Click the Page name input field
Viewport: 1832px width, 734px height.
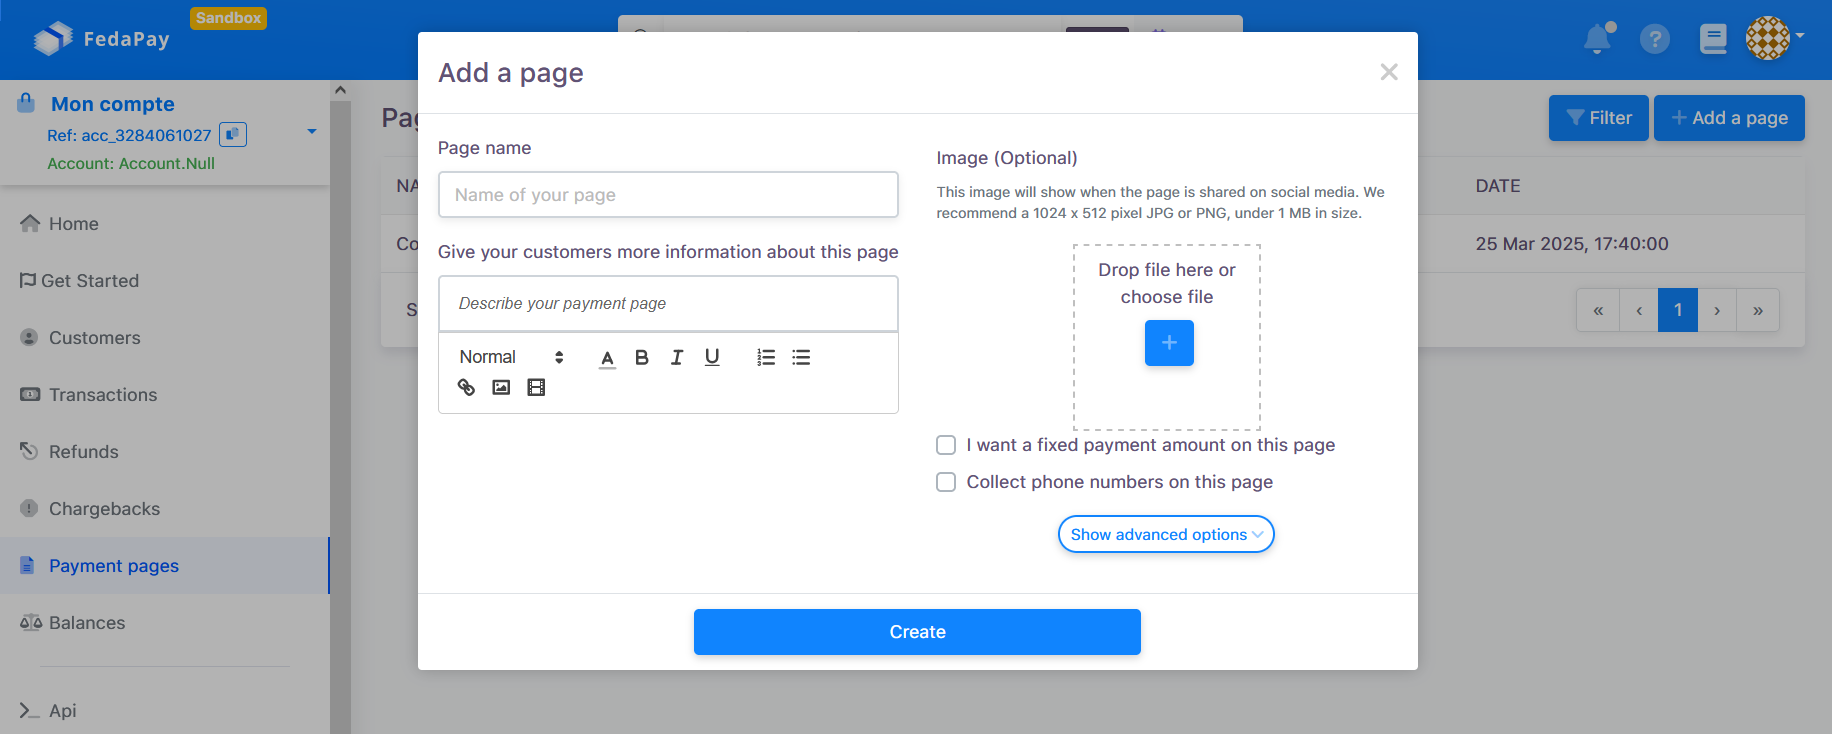click(668, 195)
